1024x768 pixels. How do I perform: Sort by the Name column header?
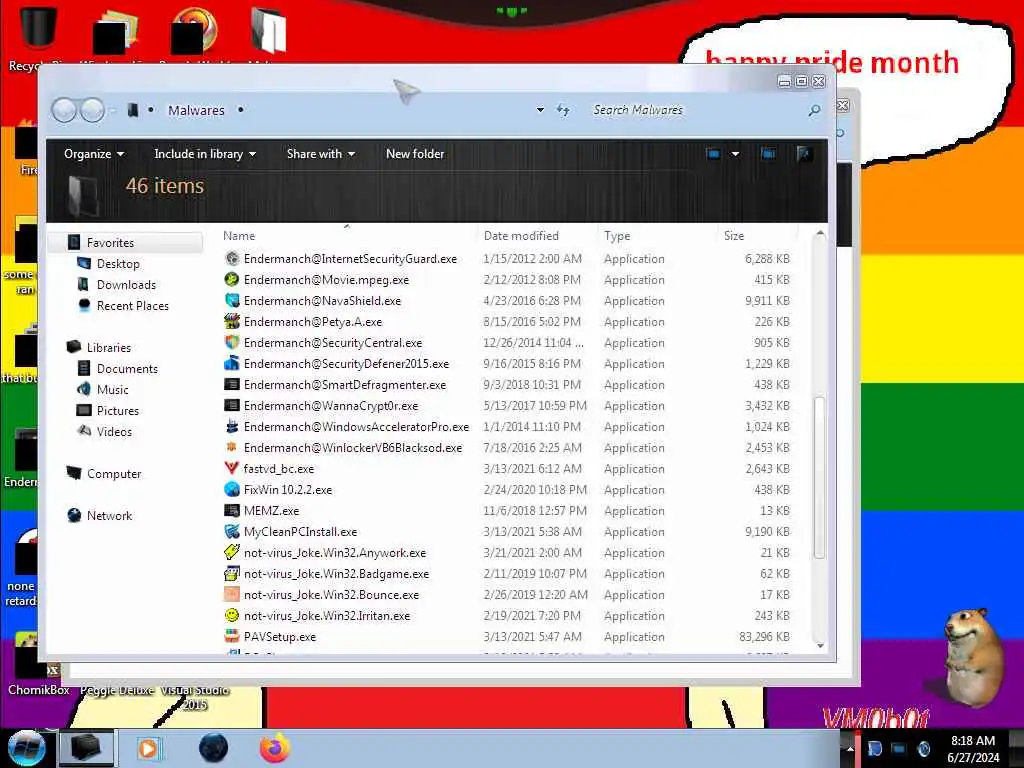[239, 236]
